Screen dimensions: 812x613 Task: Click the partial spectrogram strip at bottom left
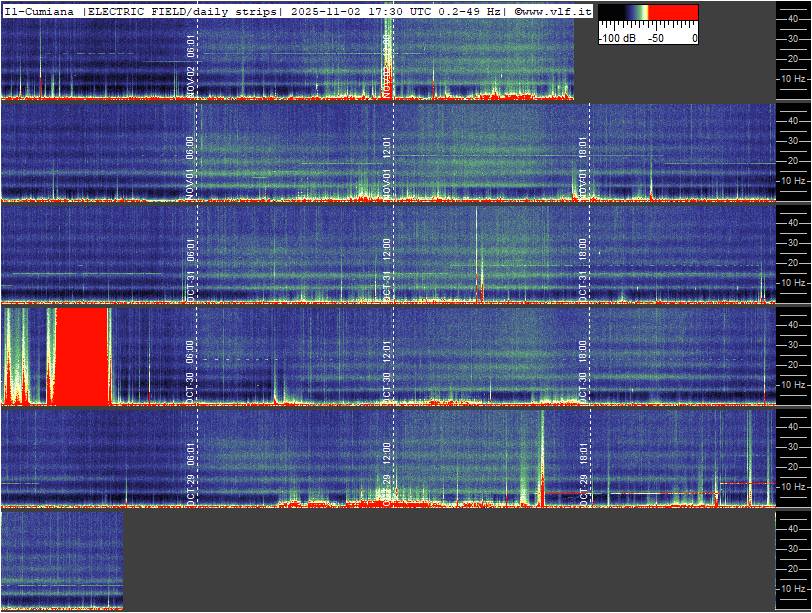pos(62,560)
